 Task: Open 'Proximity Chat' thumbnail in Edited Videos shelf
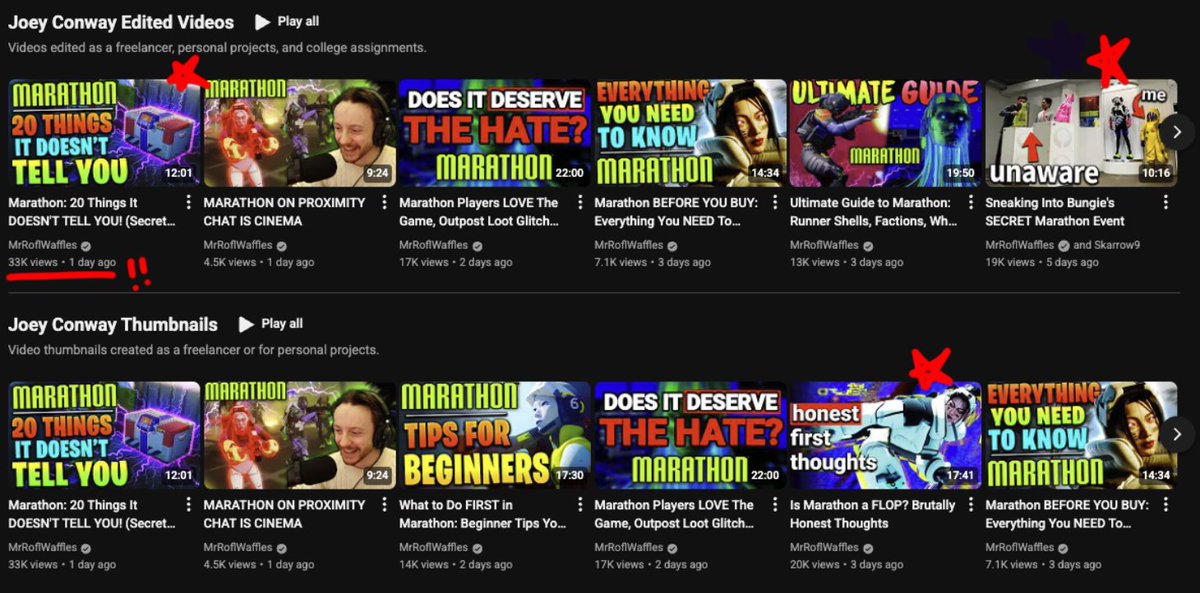tap(300, 133)
